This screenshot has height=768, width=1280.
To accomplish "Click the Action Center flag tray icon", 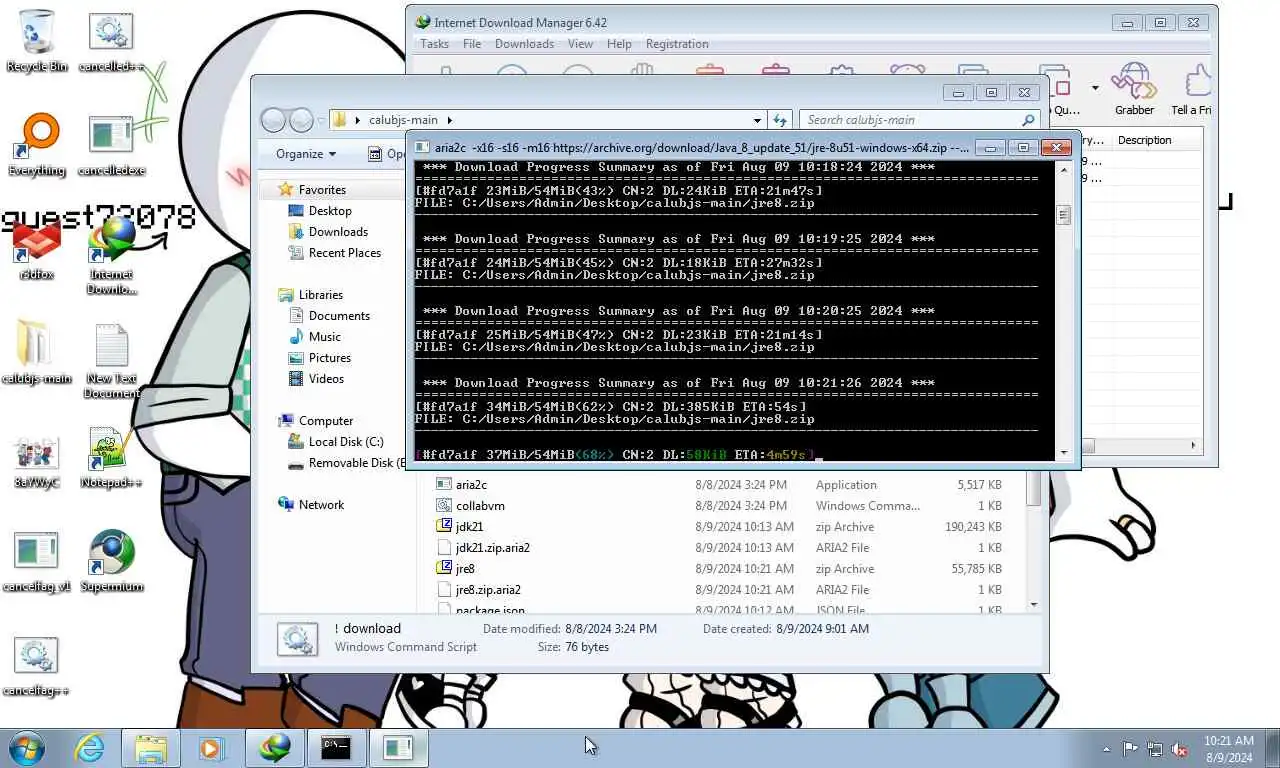I will (1130, 749).
